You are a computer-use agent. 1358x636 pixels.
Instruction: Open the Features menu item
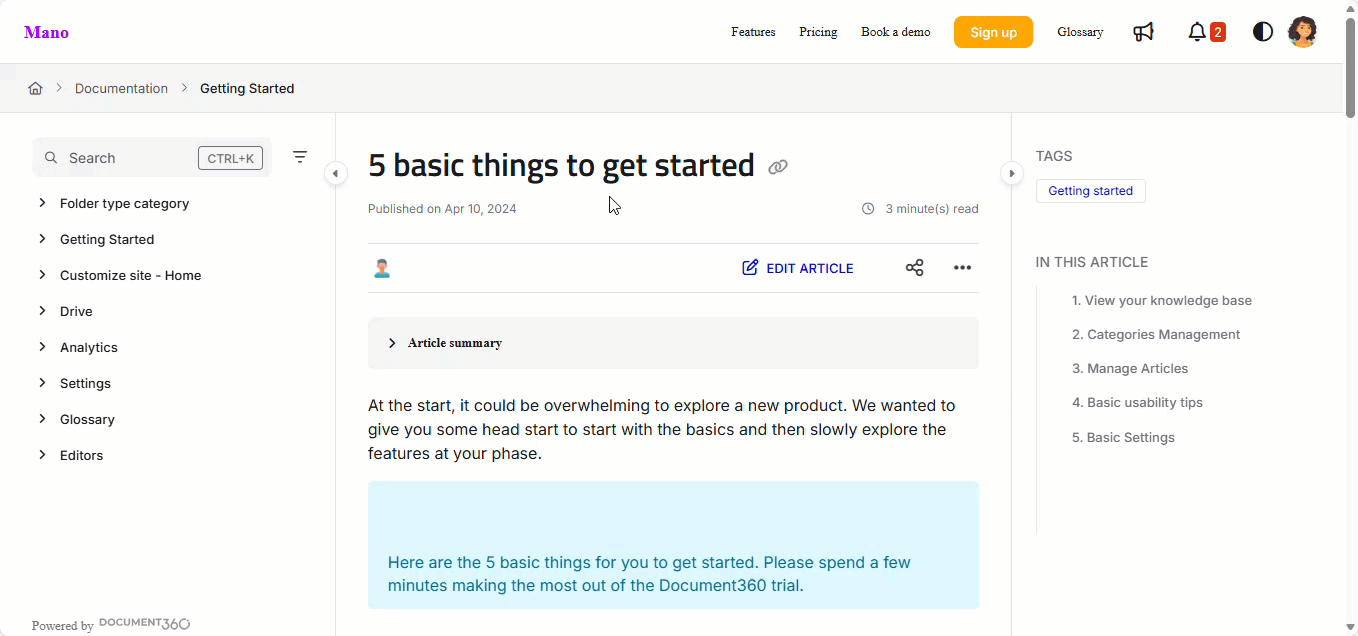point(753,32)
